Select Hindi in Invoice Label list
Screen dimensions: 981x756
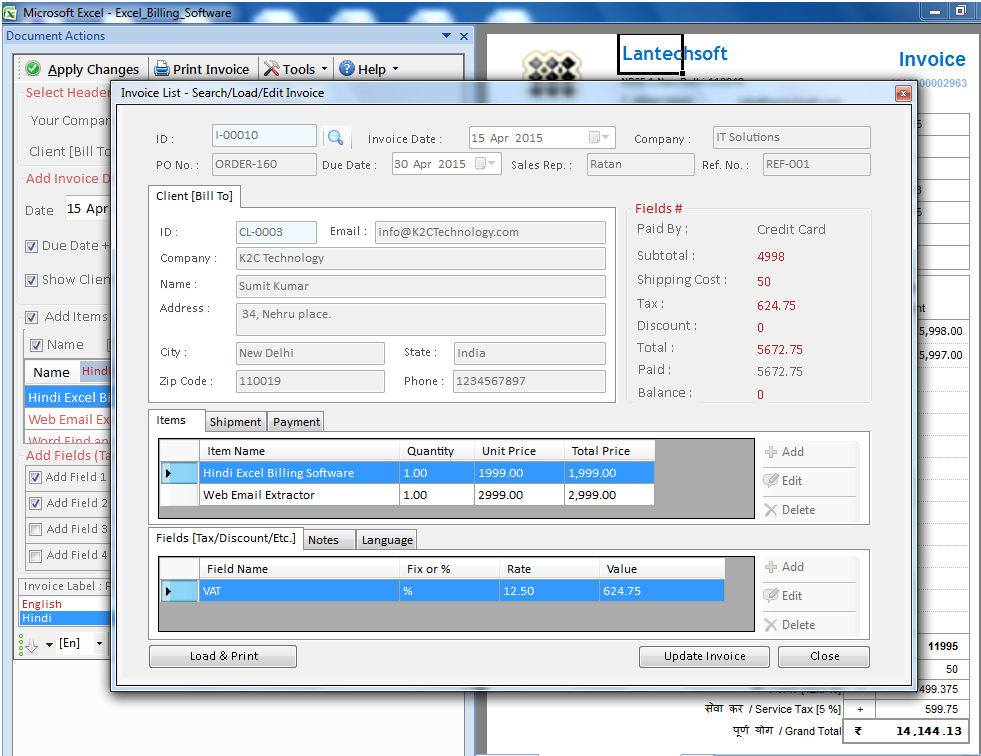coord(65,618)
